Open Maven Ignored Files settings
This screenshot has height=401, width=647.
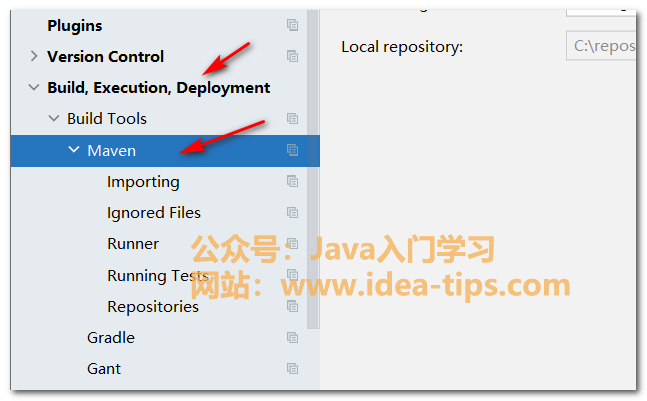(154, 213)
